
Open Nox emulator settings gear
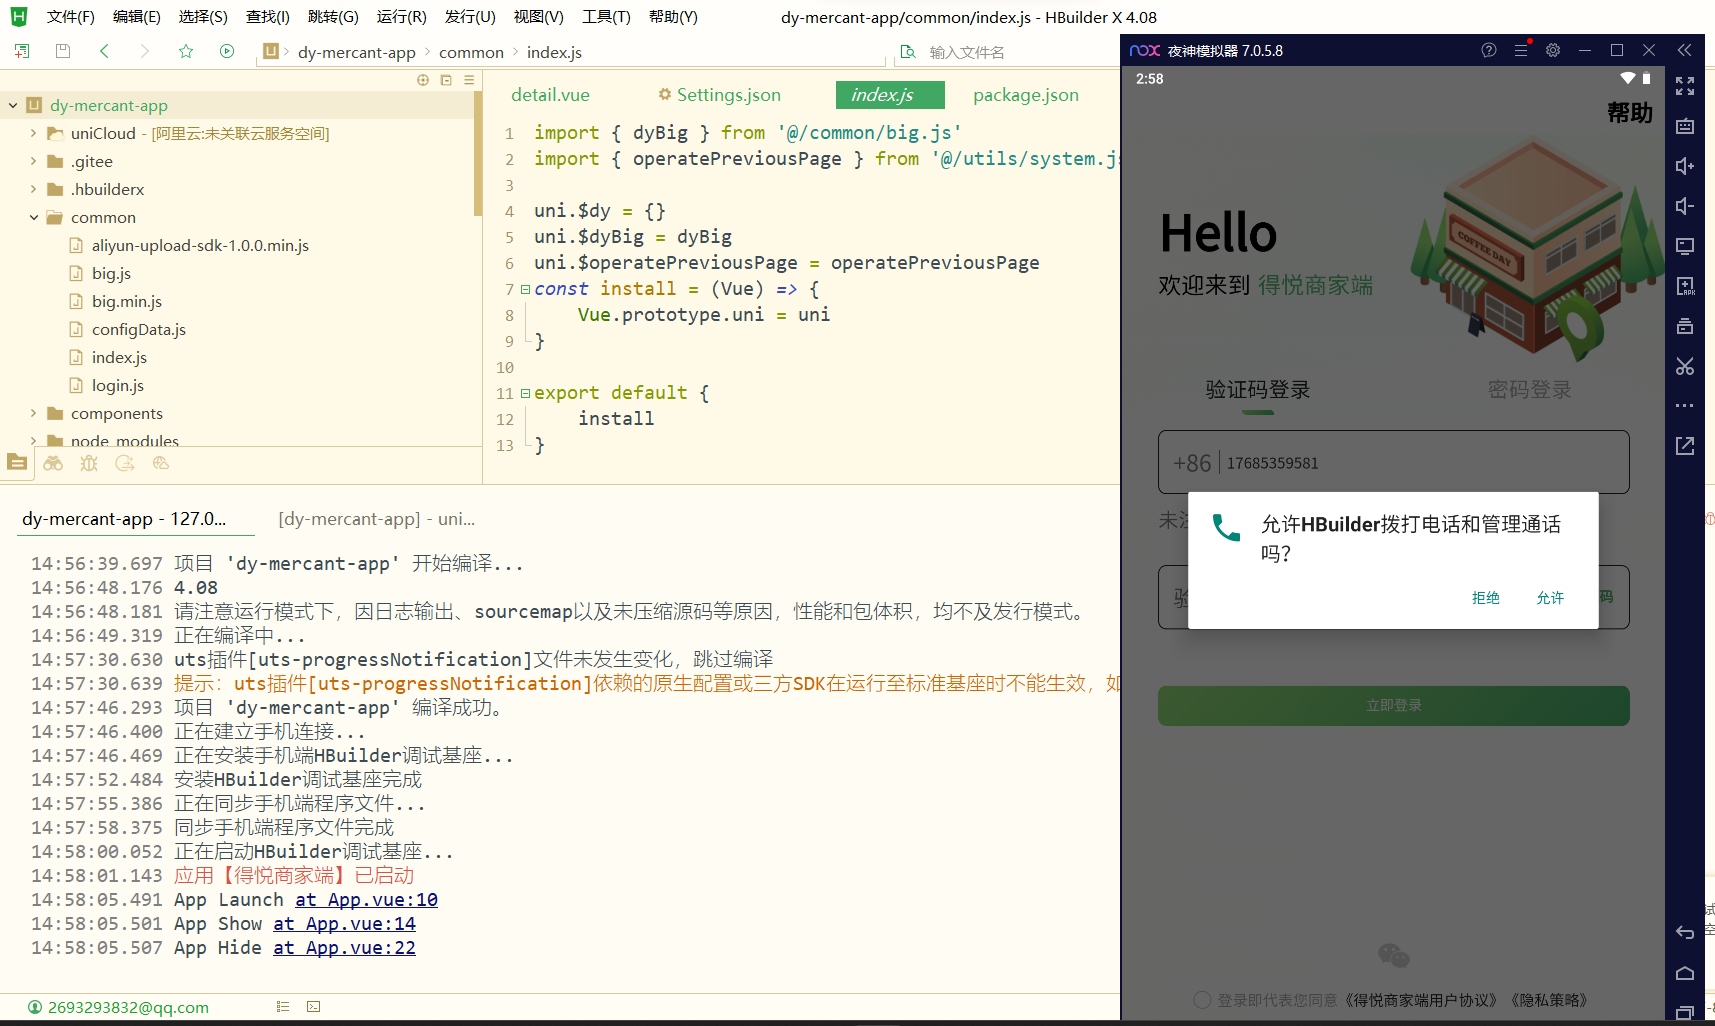(1553, 50)
